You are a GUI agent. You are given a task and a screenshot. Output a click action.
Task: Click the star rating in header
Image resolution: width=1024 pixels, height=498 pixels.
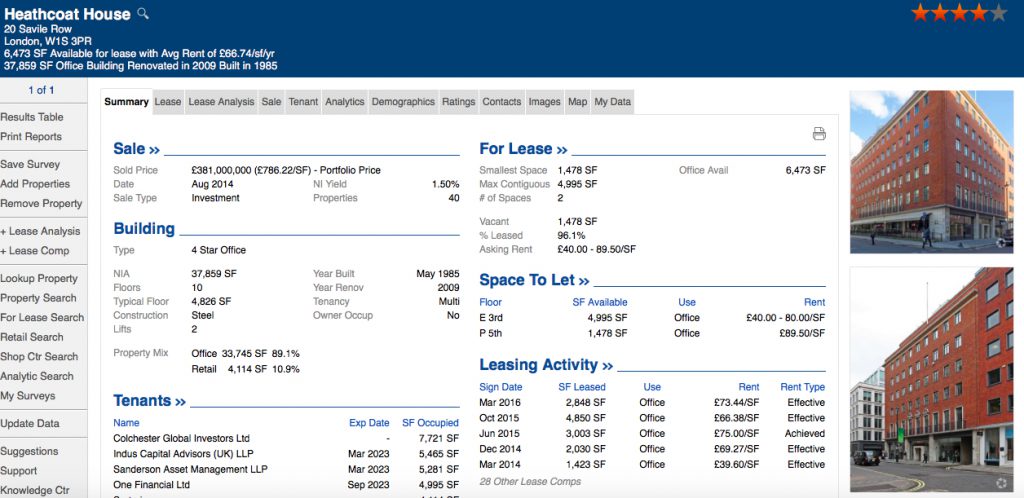point(958,13)
